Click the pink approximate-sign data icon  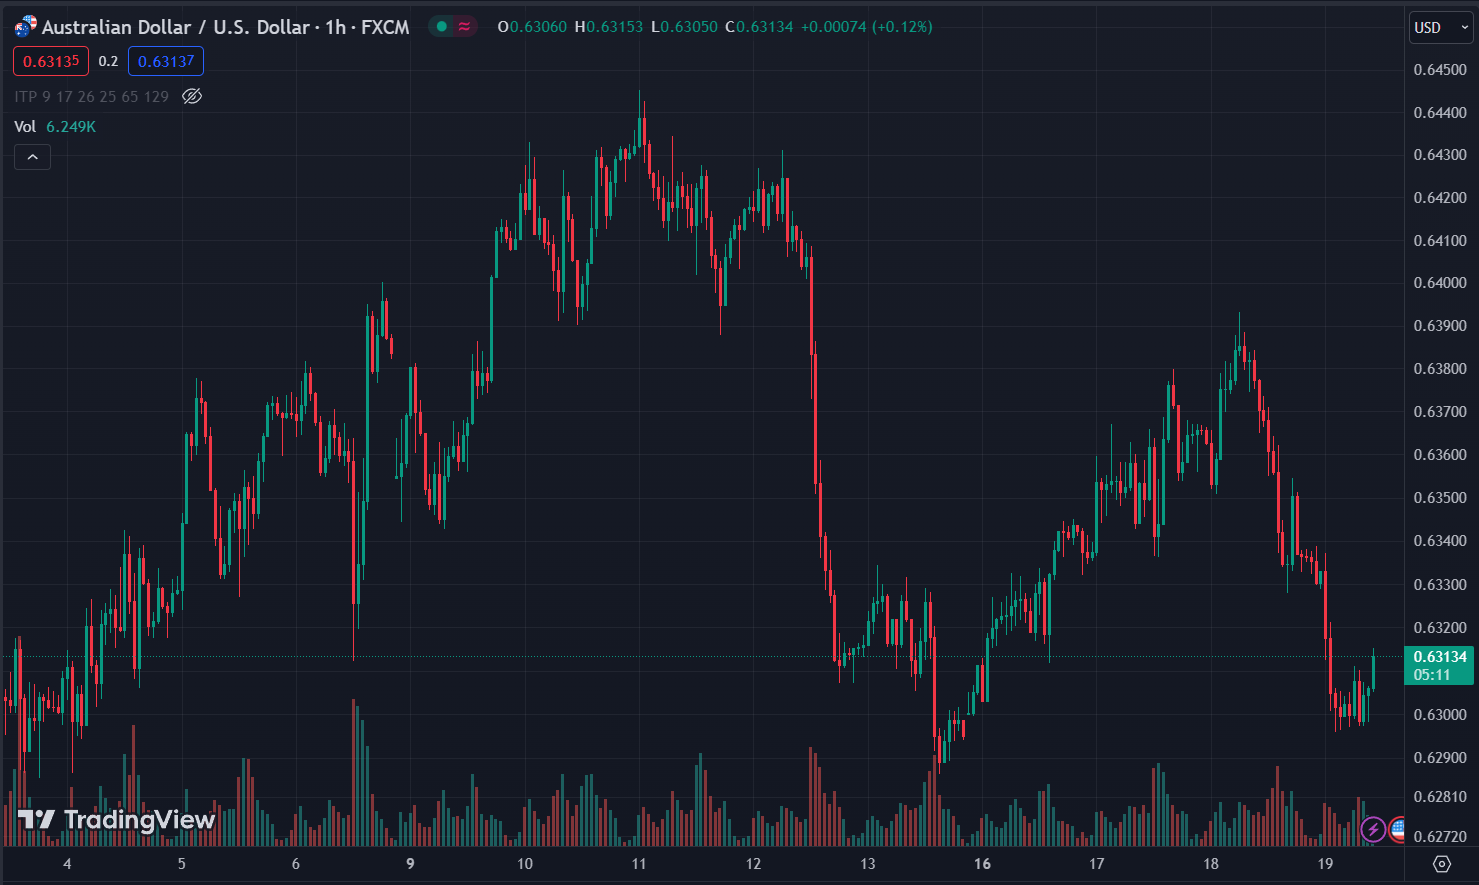coord(465,27)
